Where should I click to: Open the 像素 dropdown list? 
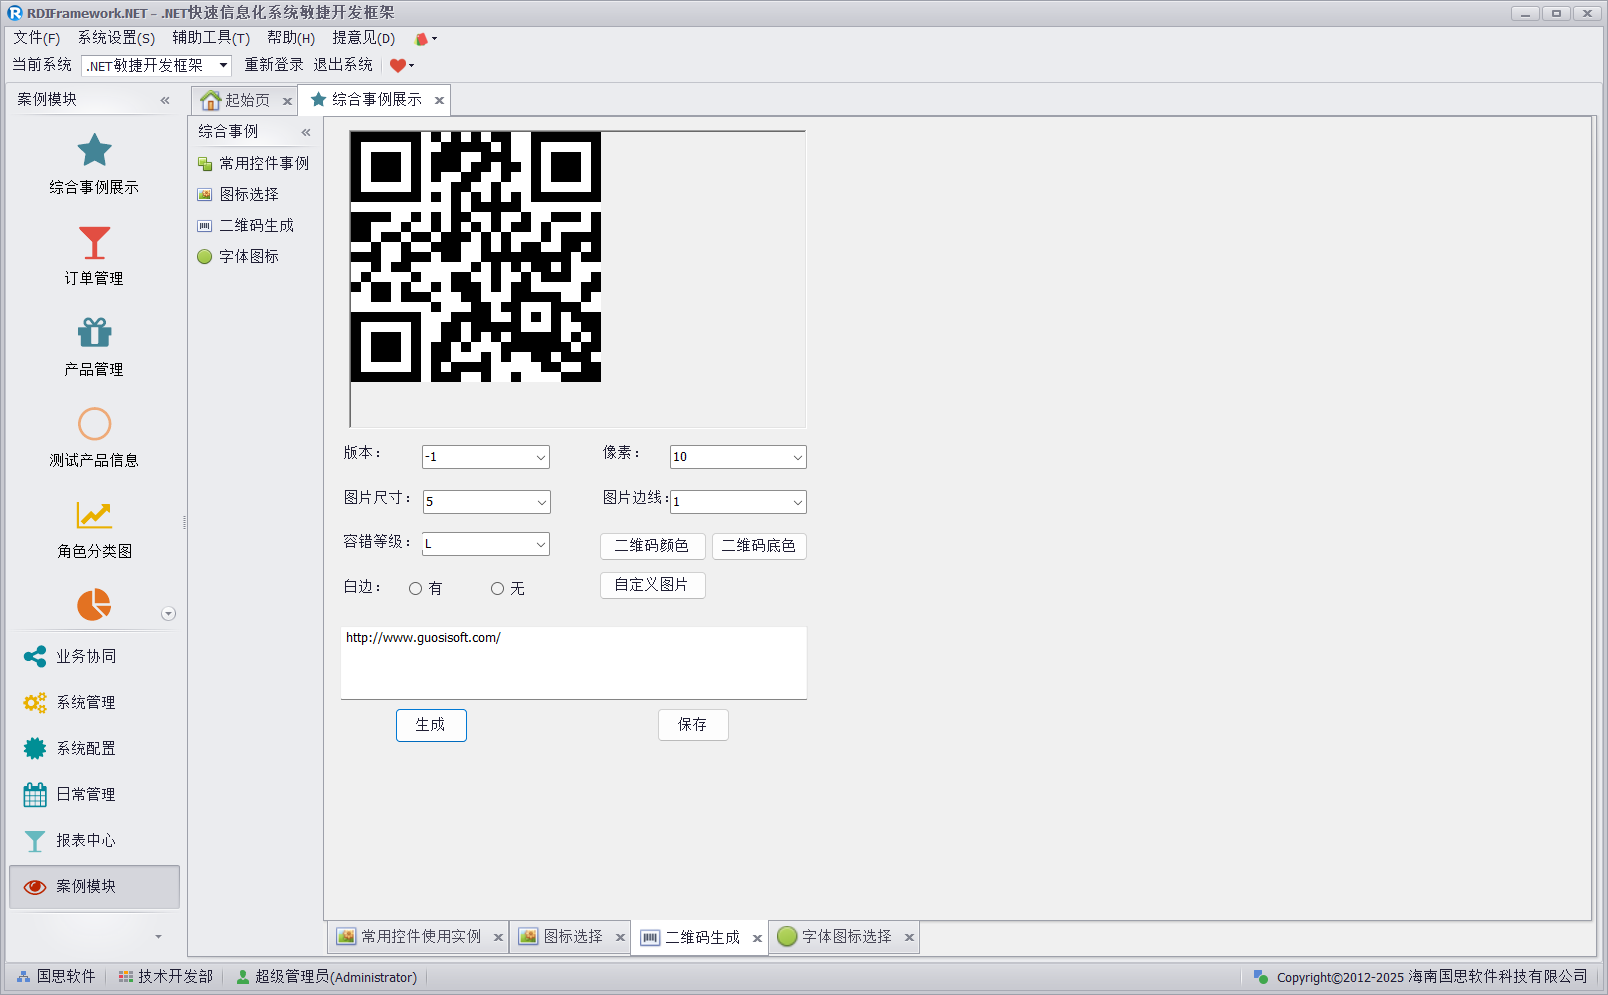tap(797, 457)
